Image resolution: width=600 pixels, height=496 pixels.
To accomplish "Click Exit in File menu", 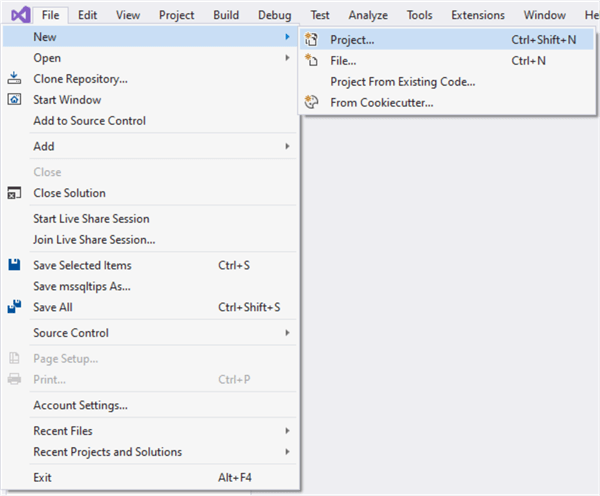I will [x=42, y=478].
